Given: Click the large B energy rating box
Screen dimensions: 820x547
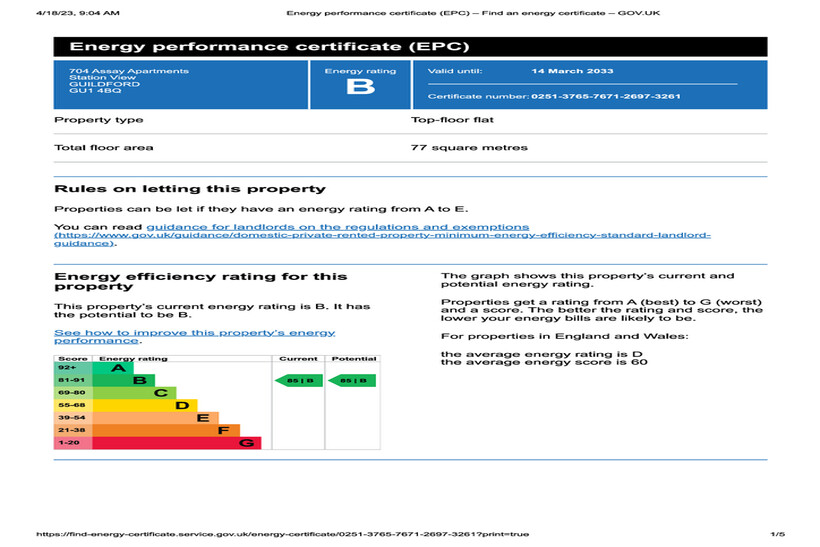Looking at the screenshot, I should coord(360,85).
